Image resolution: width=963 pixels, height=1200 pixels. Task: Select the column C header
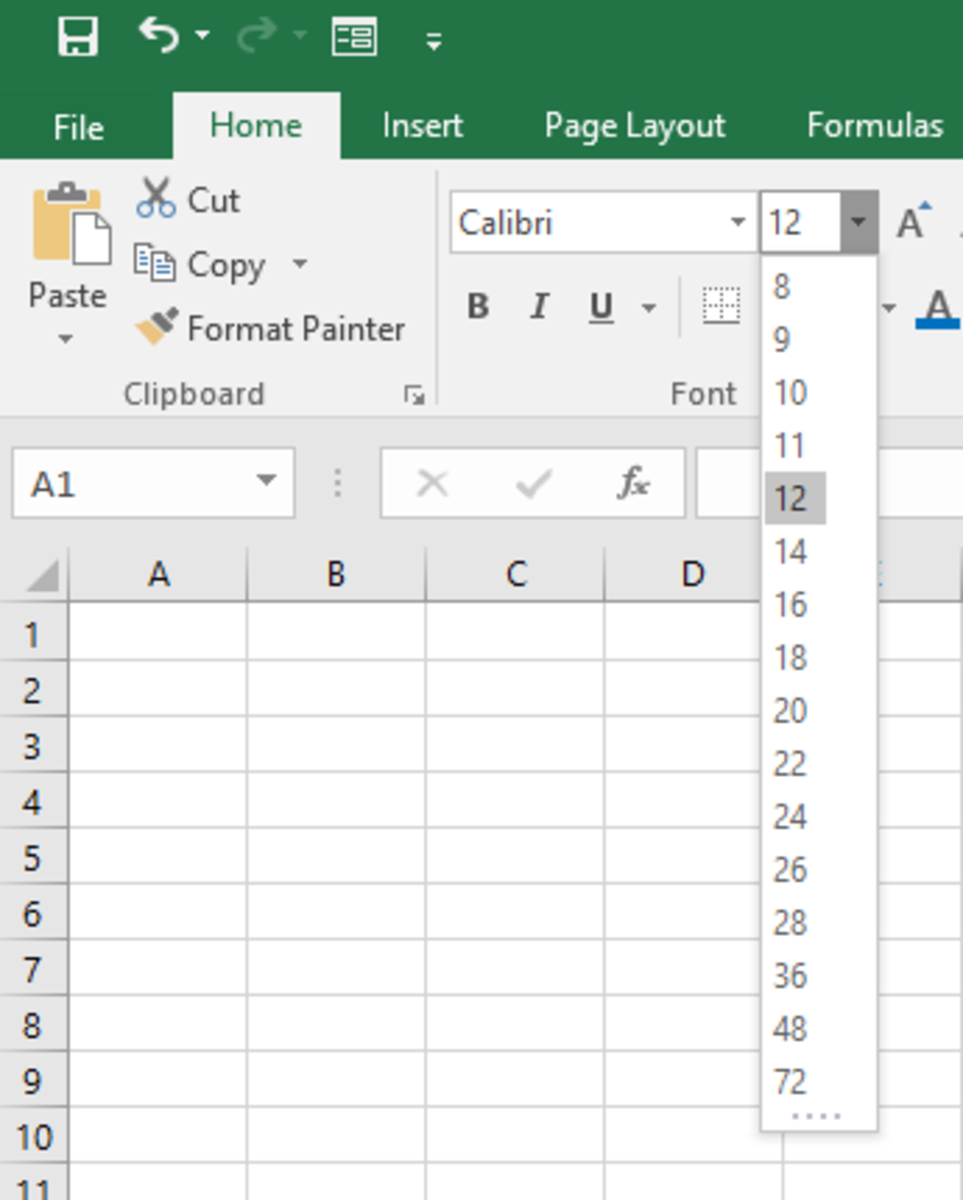pyautogui.click(x=515, y=572)
